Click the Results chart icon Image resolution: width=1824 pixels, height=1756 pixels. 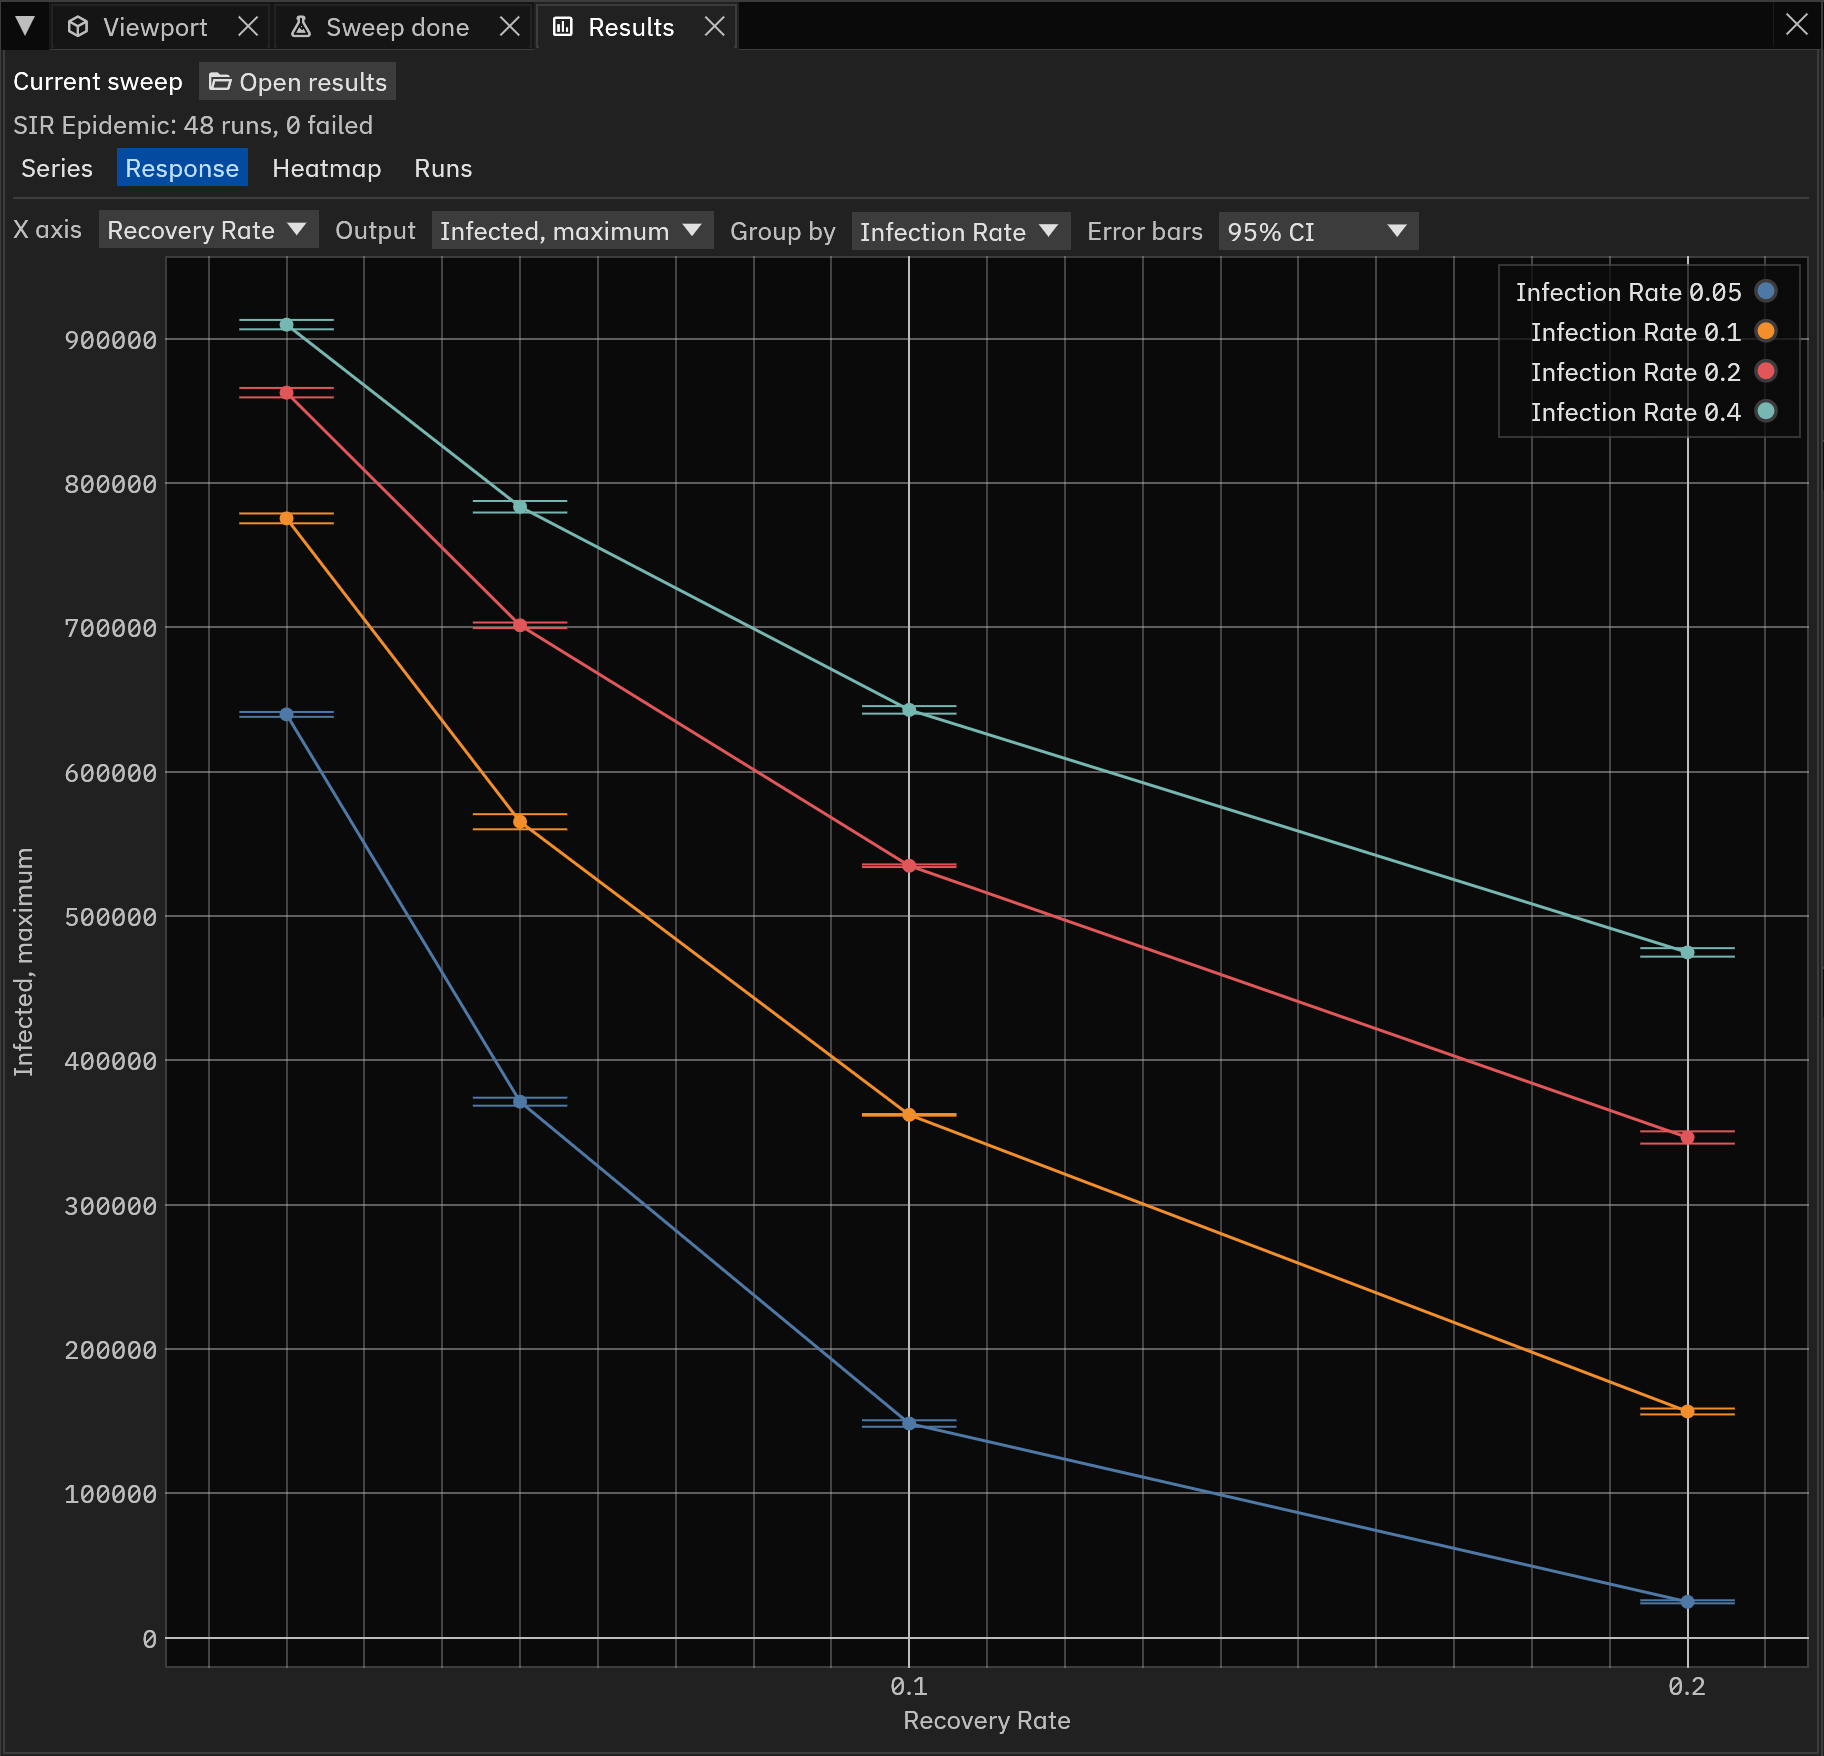(563, 27)
